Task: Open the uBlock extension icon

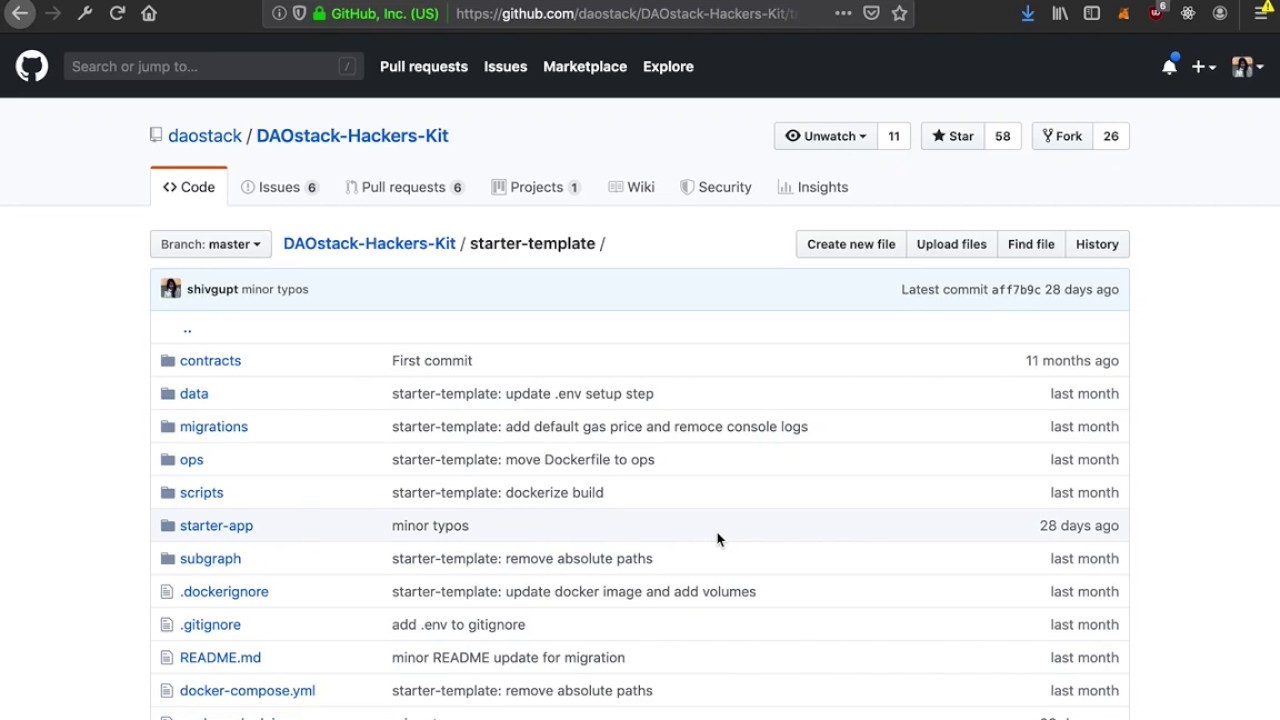Action: point(1157,13)
